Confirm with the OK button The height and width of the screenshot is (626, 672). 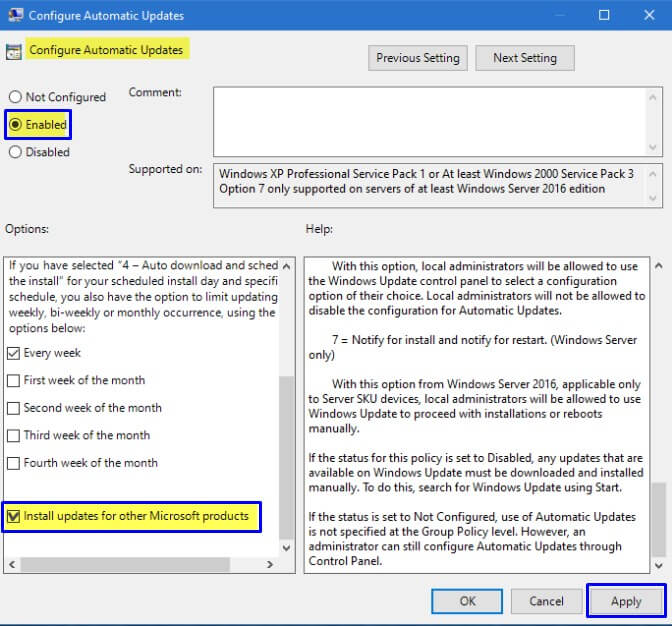[x=467, y=601]
